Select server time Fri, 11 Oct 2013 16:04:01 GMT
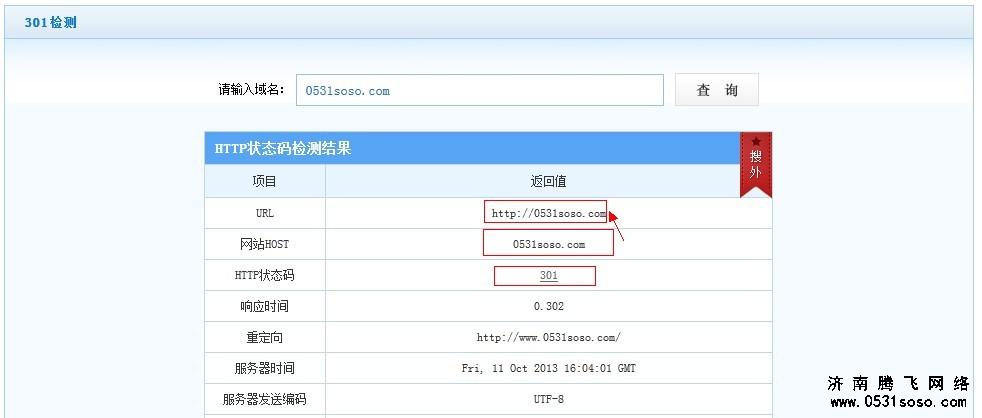Image resolution: width=982 pixels, height=418 pixels. (x=549, y=368)
